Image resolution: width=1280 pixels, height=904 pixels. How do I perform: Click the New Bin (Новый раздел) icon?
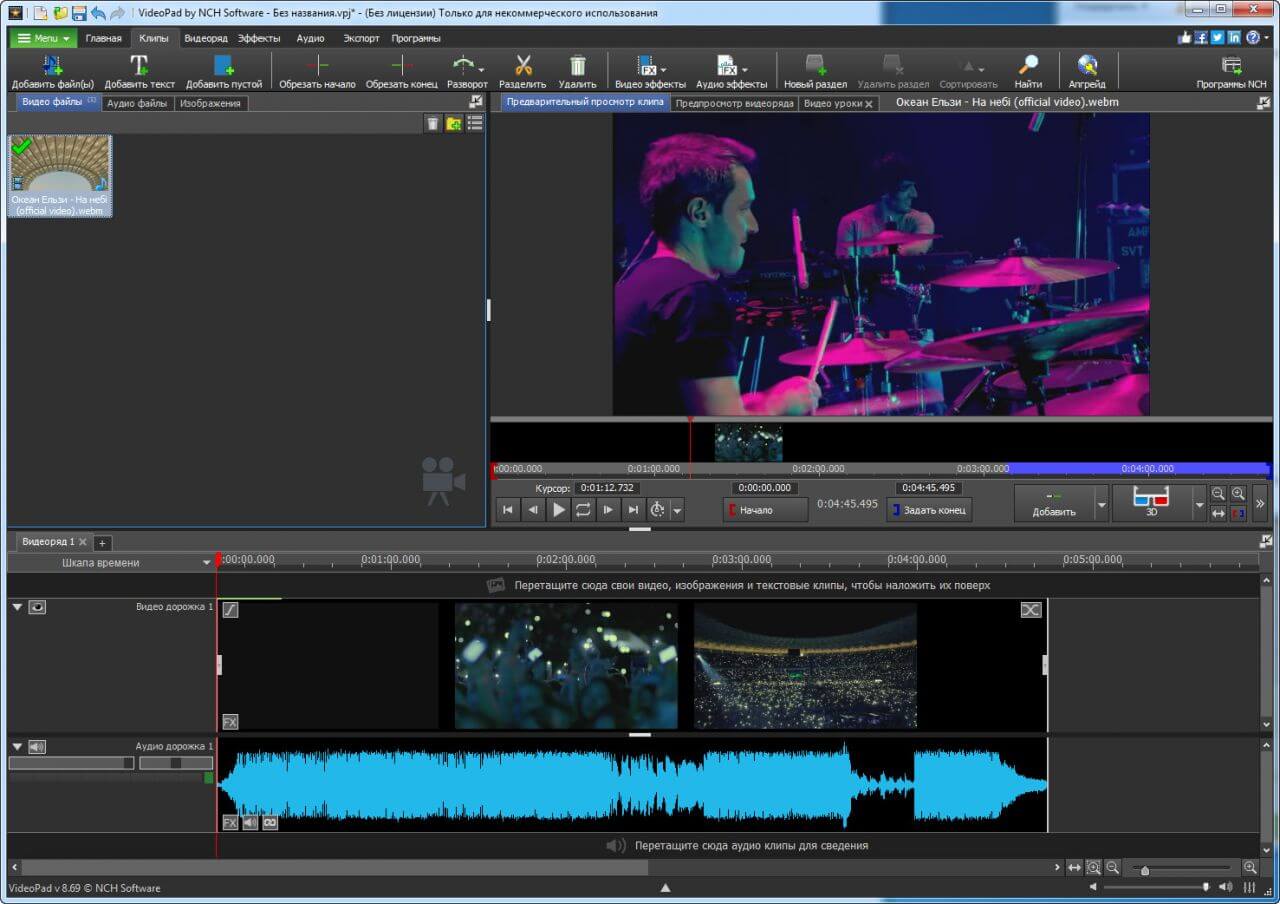(815, 66)
